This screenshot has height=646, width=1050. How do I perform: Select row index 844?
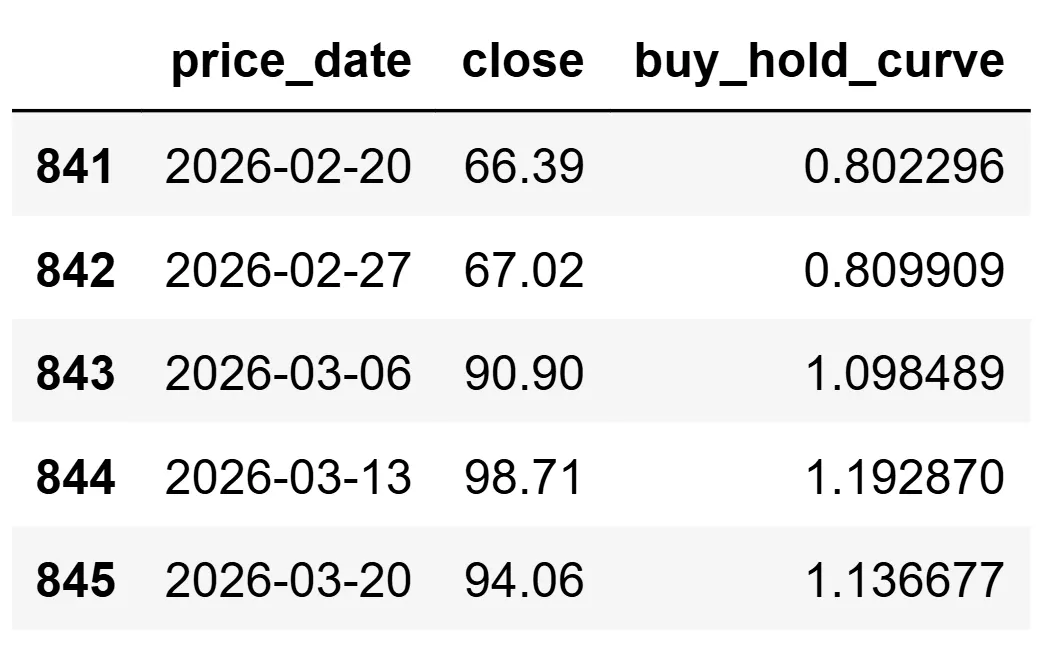pos(75,477)
